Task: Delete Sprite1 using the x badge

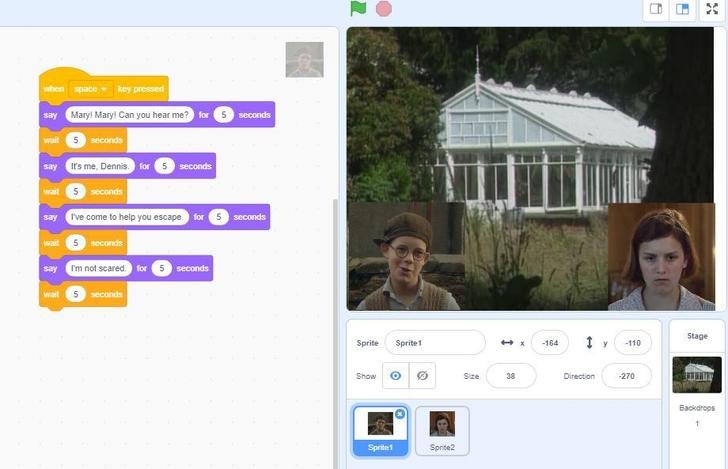Action: coord(400,414)
